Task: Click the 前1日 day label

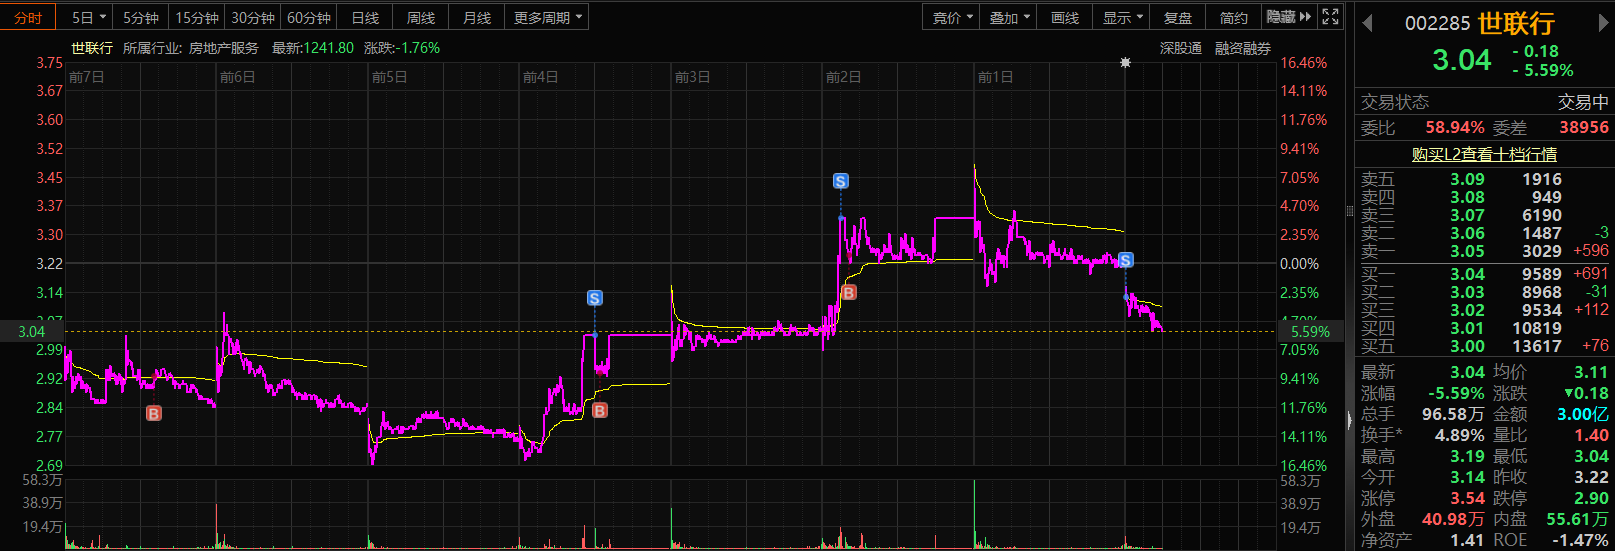Action: pos(995,77)
